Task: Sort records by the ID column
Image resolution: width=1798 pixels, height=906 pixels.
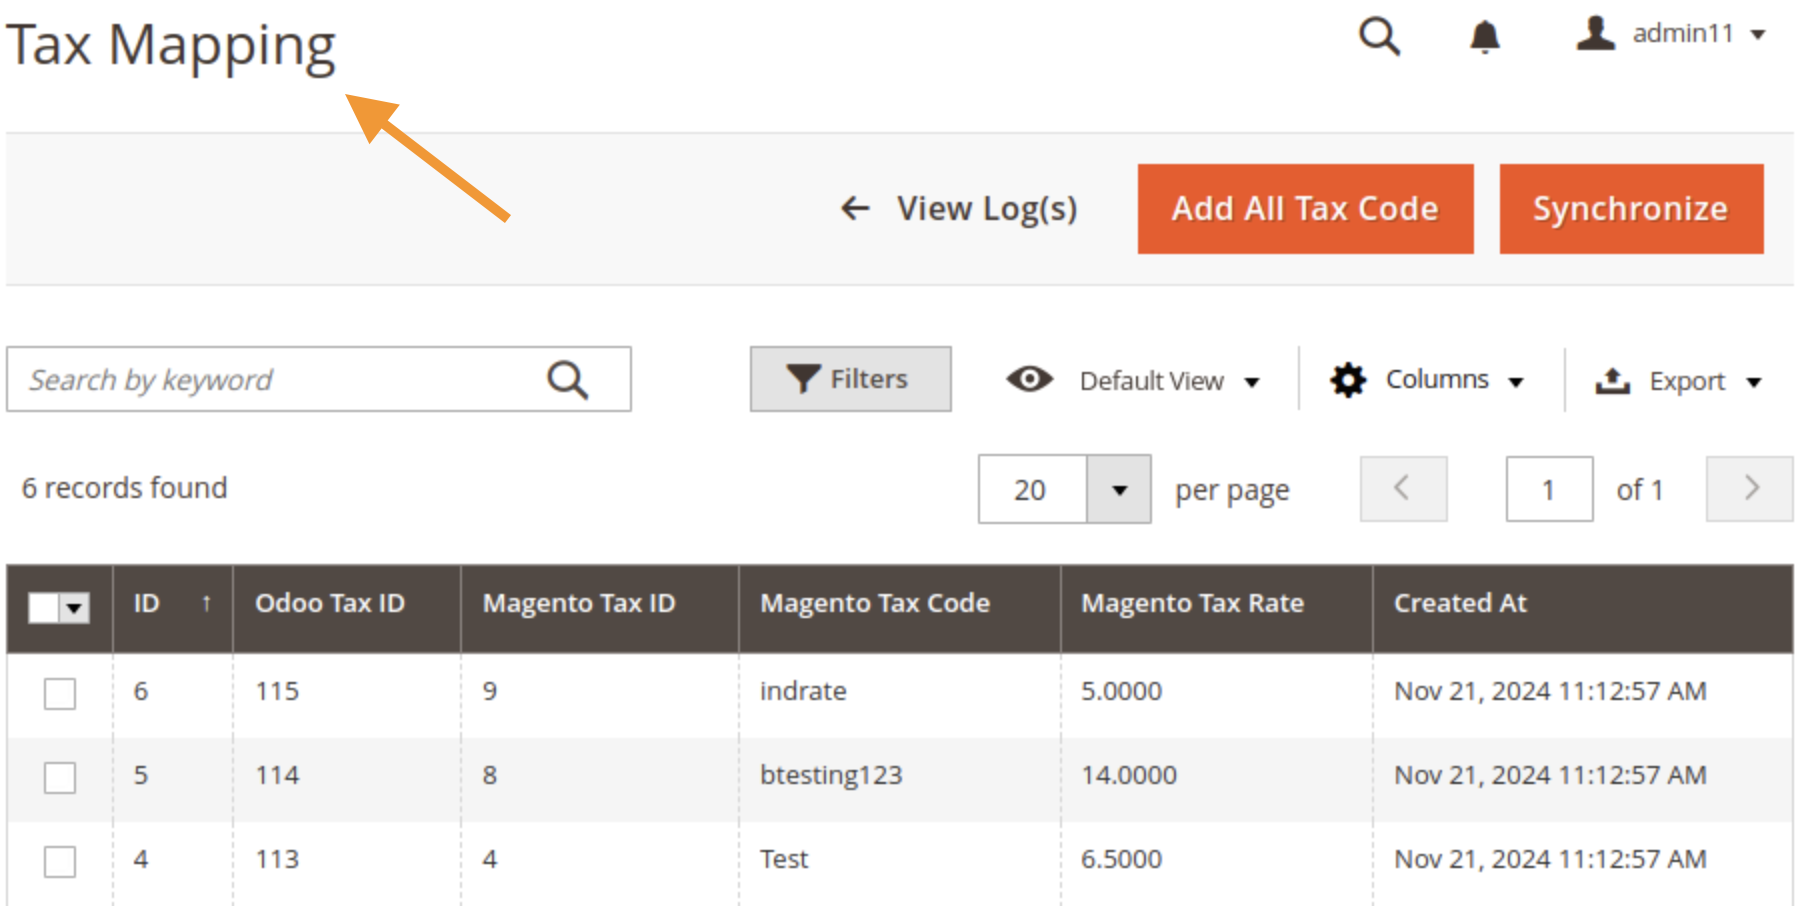Action: (146, 603)
